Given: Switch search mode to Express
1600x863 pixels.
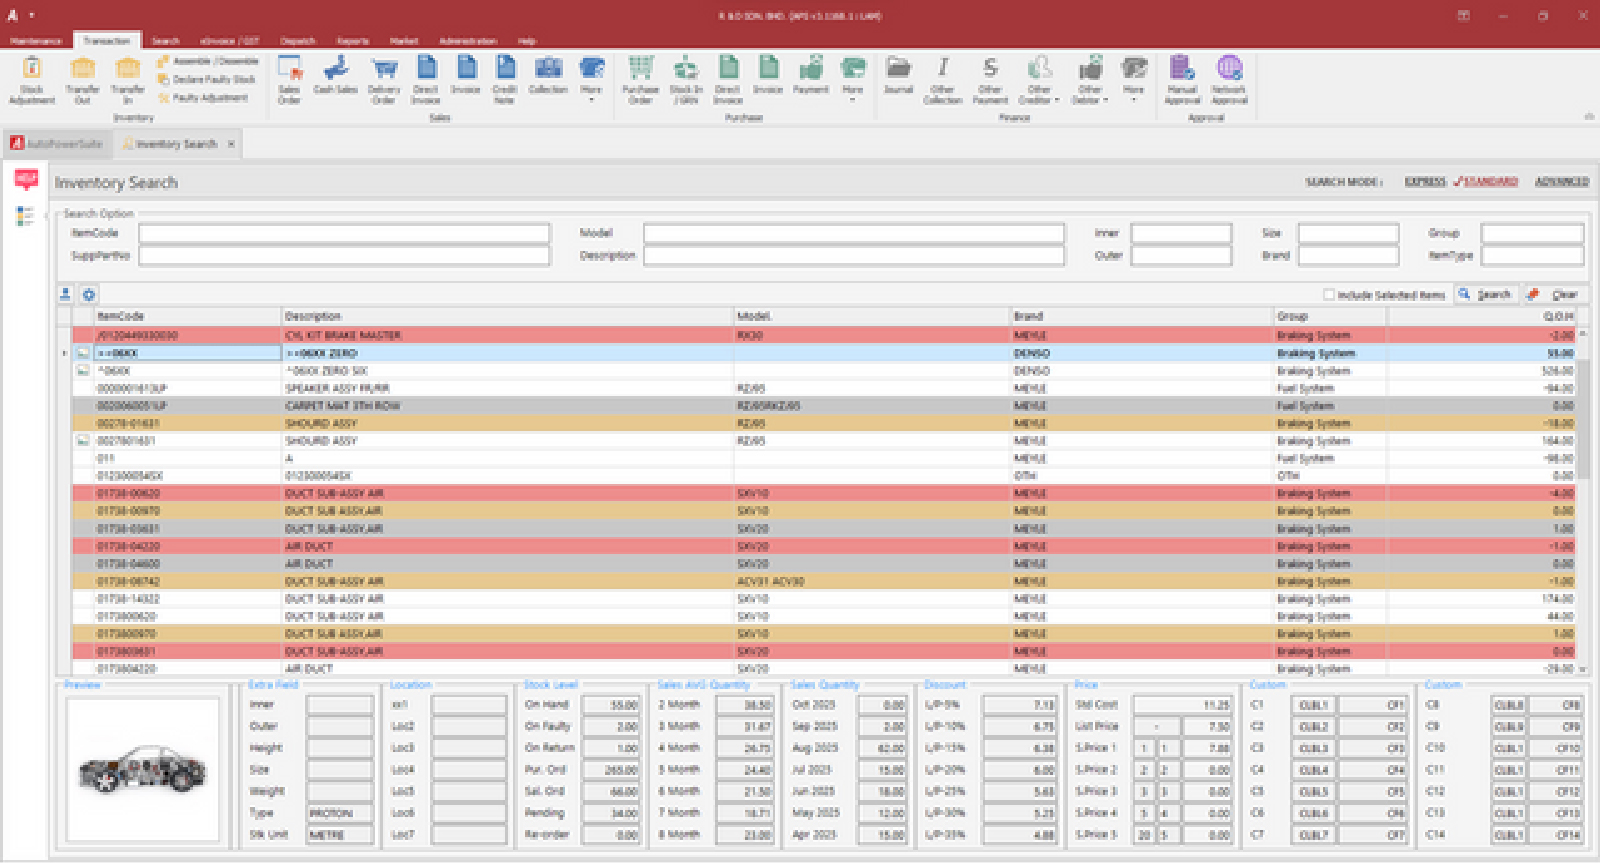Looking at the screenshot, I should pos(1425,182).
